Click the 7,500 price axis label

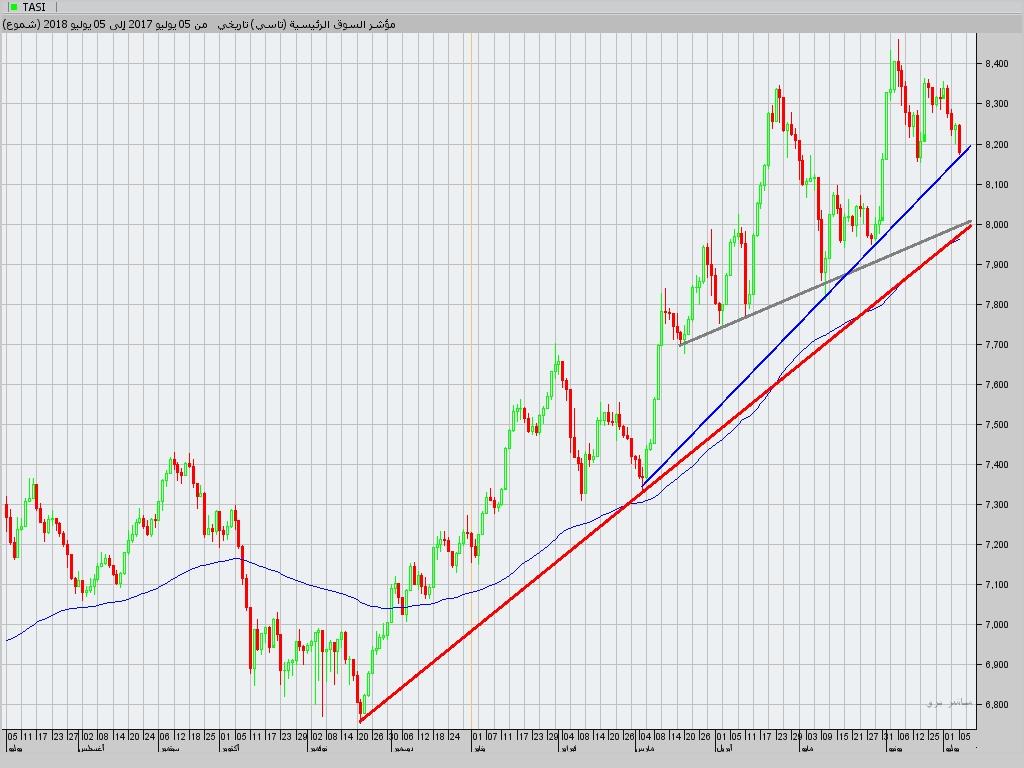[x=997, y=425]
